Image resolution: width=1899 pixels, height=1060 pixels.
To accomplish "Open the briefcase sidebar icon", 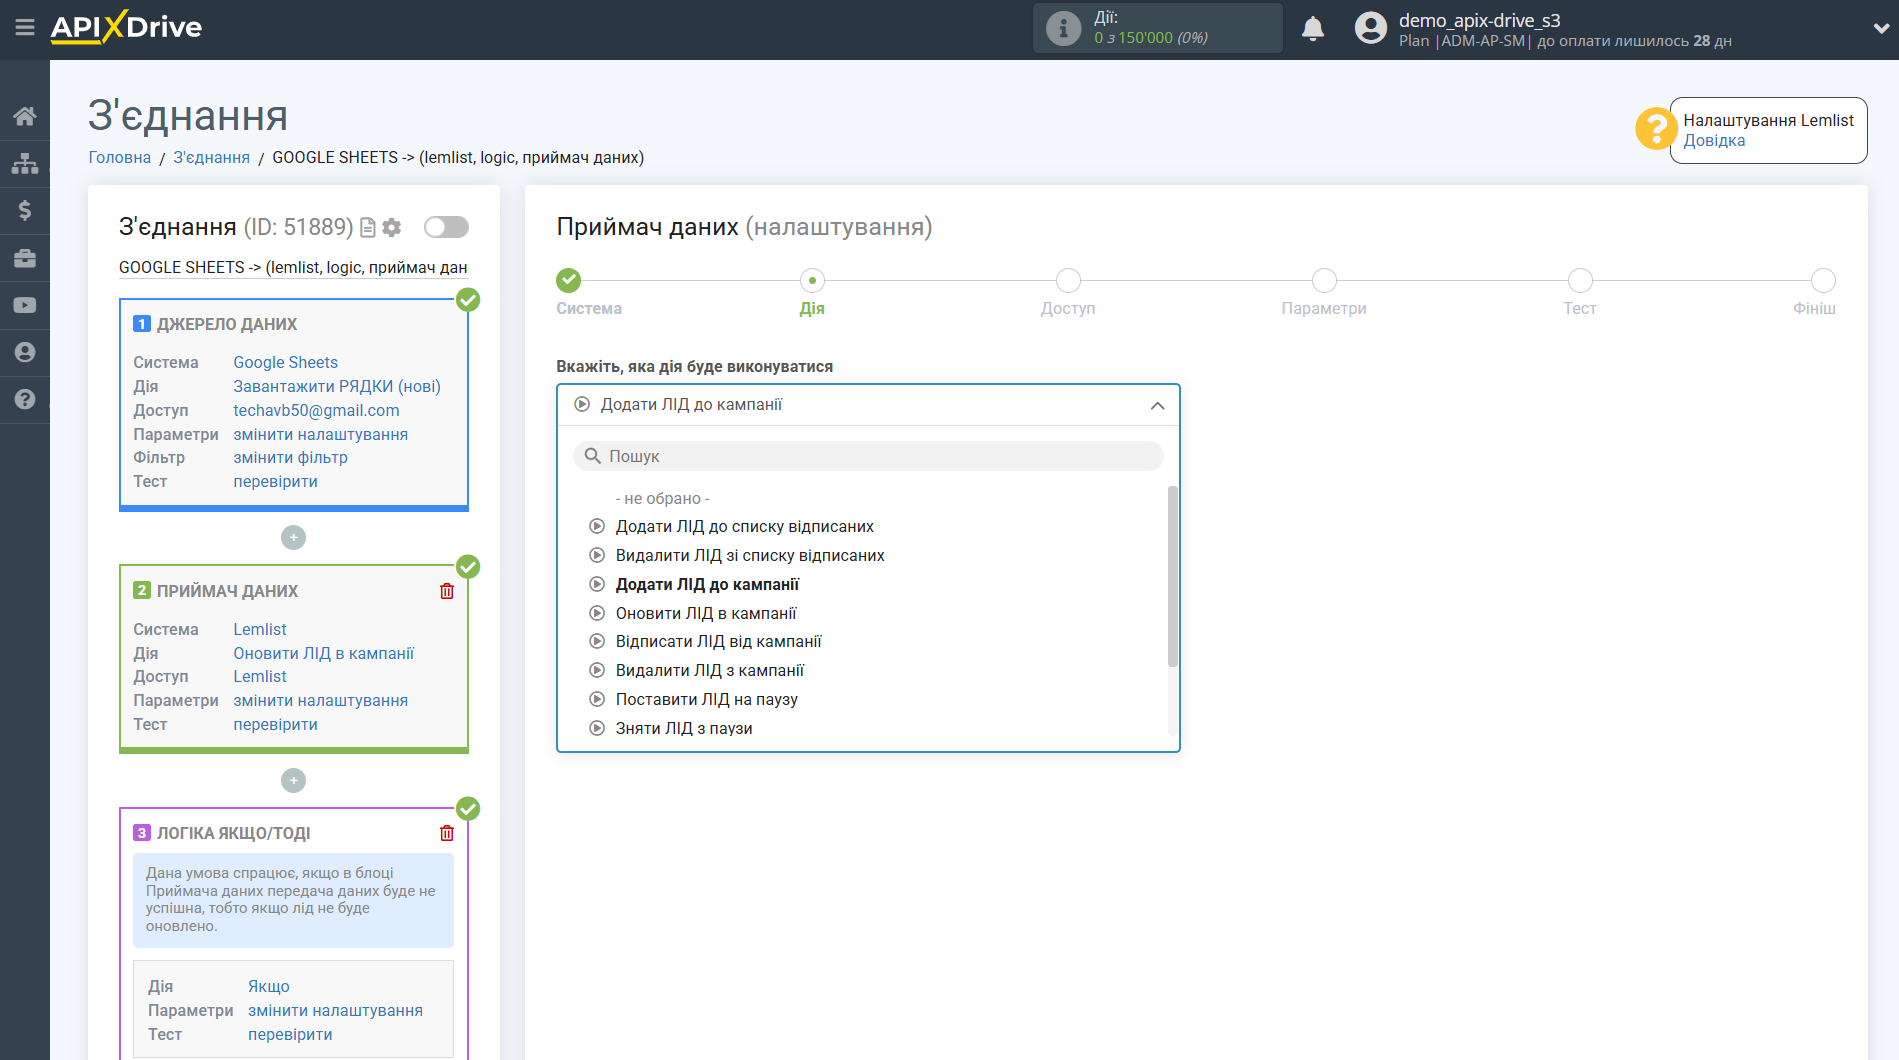I will (x=25, y=258).
